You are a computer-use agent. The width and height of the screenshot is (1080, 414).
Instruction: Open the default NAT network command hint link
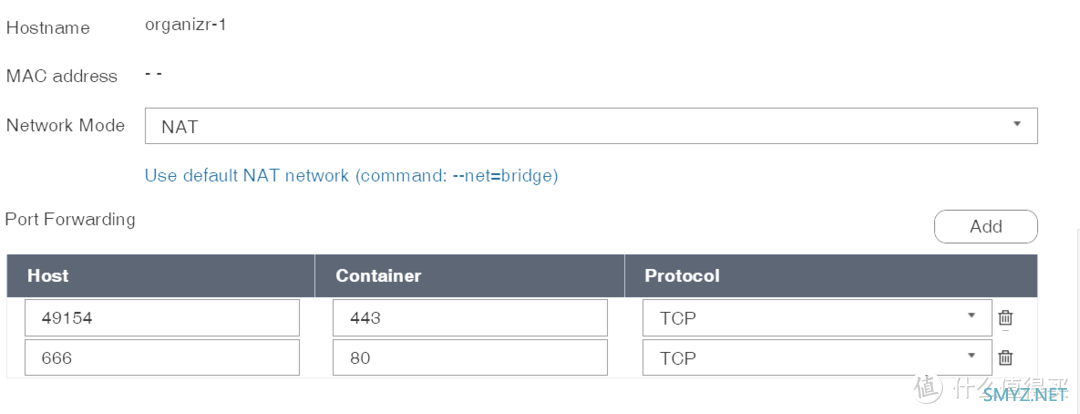click(x=351, y=176)
